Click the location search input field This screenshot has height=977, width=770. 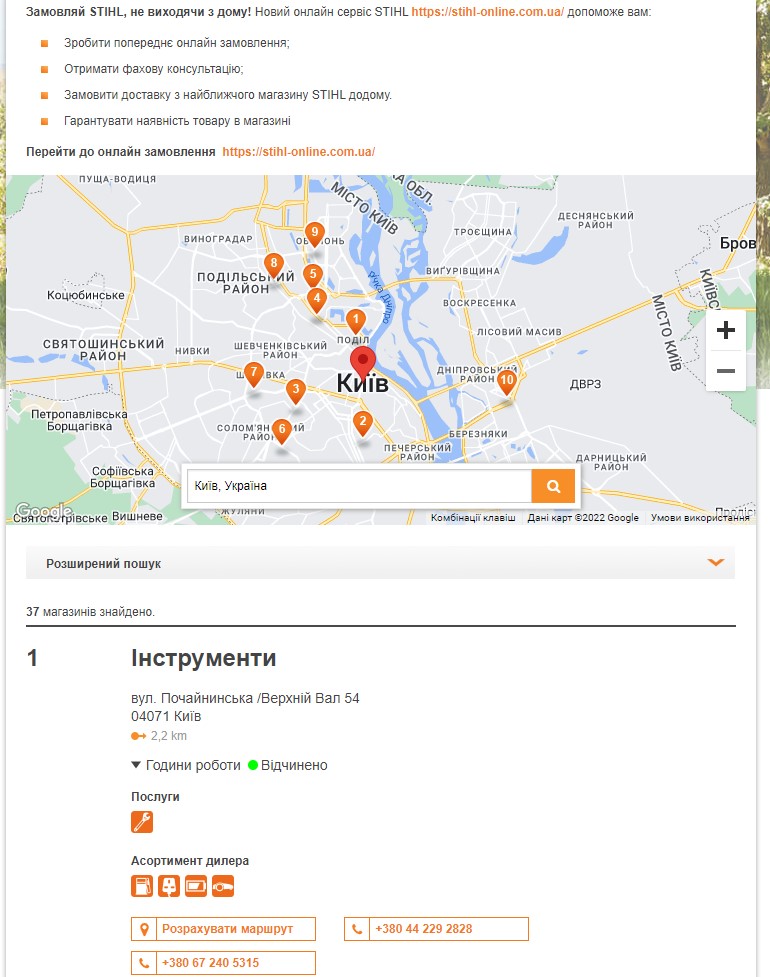(358, 486)
